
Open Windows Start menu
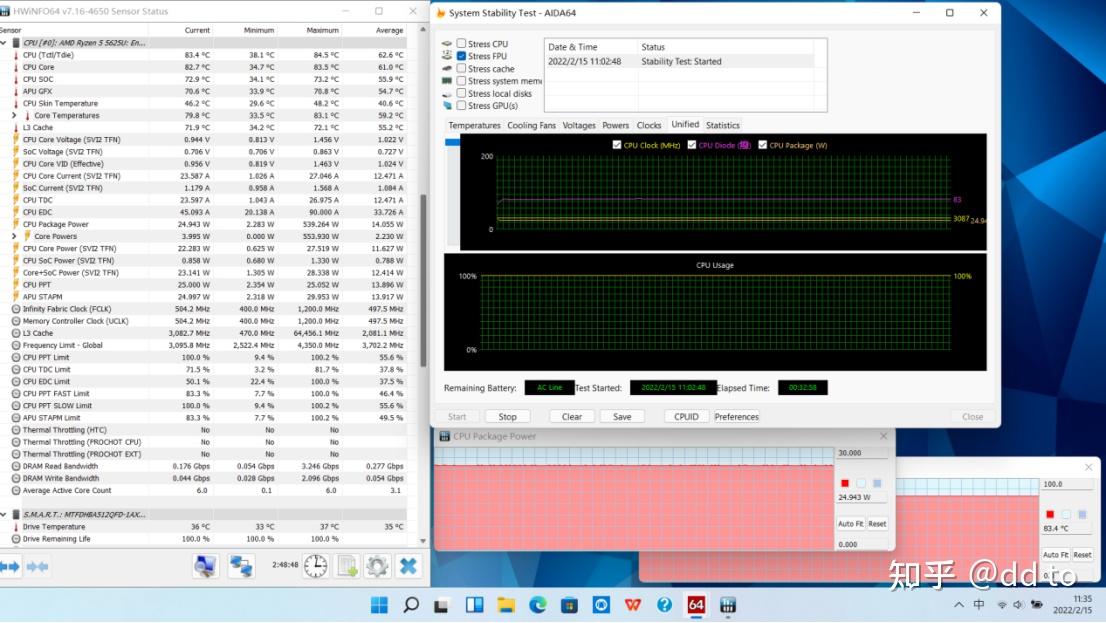coord(379,605)
